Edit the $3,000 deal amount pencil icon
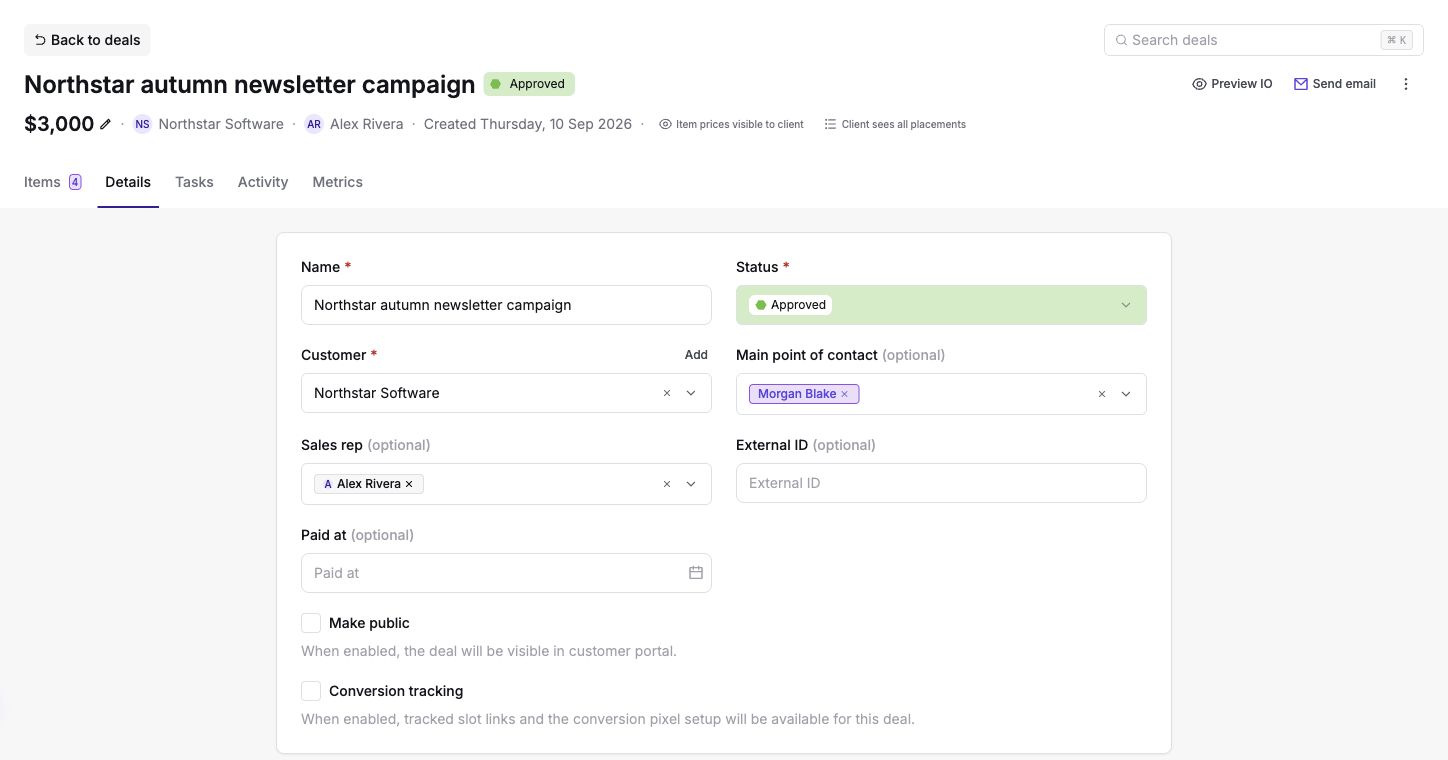This screenshot has width=1448, height=760. [x=106, y=124]
